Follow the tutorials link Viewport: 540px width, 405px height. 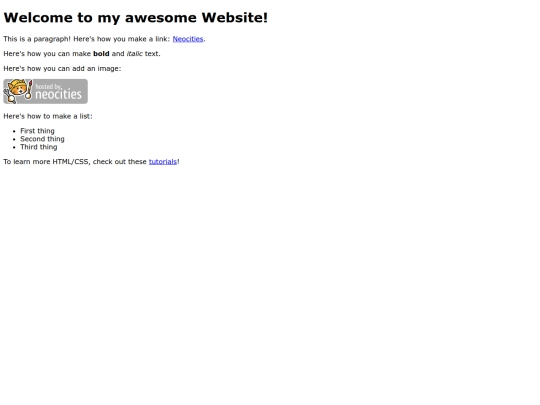tap(163, 162)
